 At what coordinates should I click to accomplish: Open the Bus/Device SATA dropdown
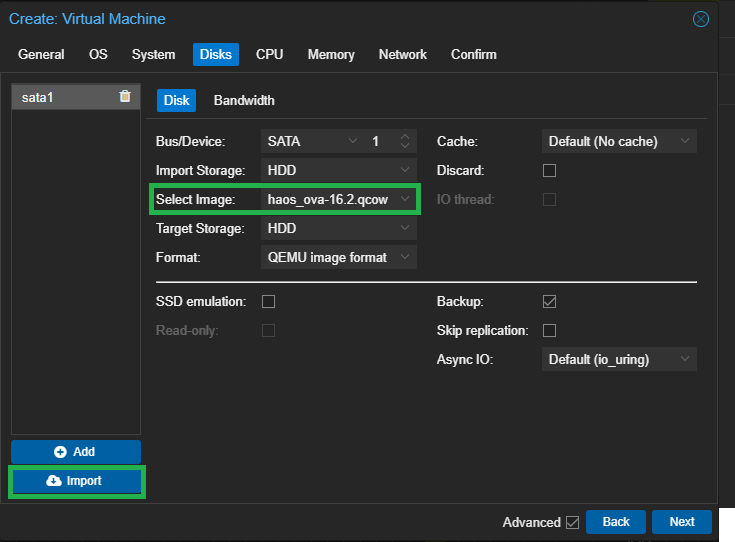(x=310, y=142)
